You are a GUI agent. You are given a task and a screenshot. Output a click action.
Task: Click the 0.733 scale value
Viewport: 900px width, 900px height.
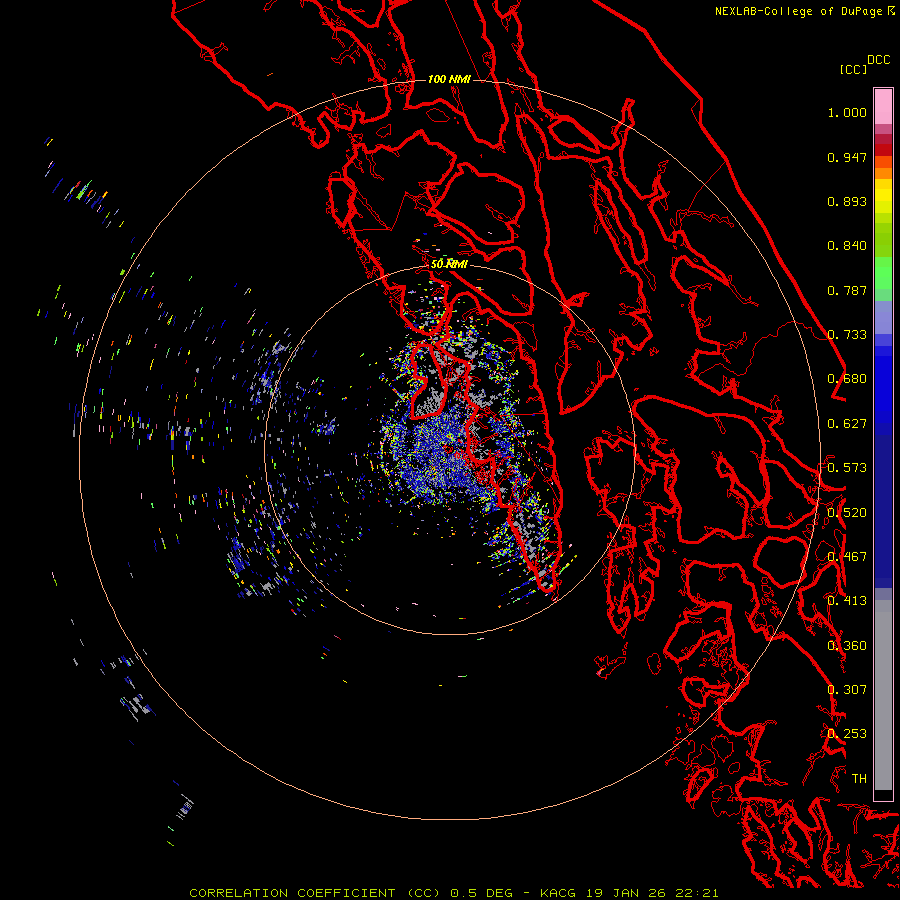coord(847,335)
